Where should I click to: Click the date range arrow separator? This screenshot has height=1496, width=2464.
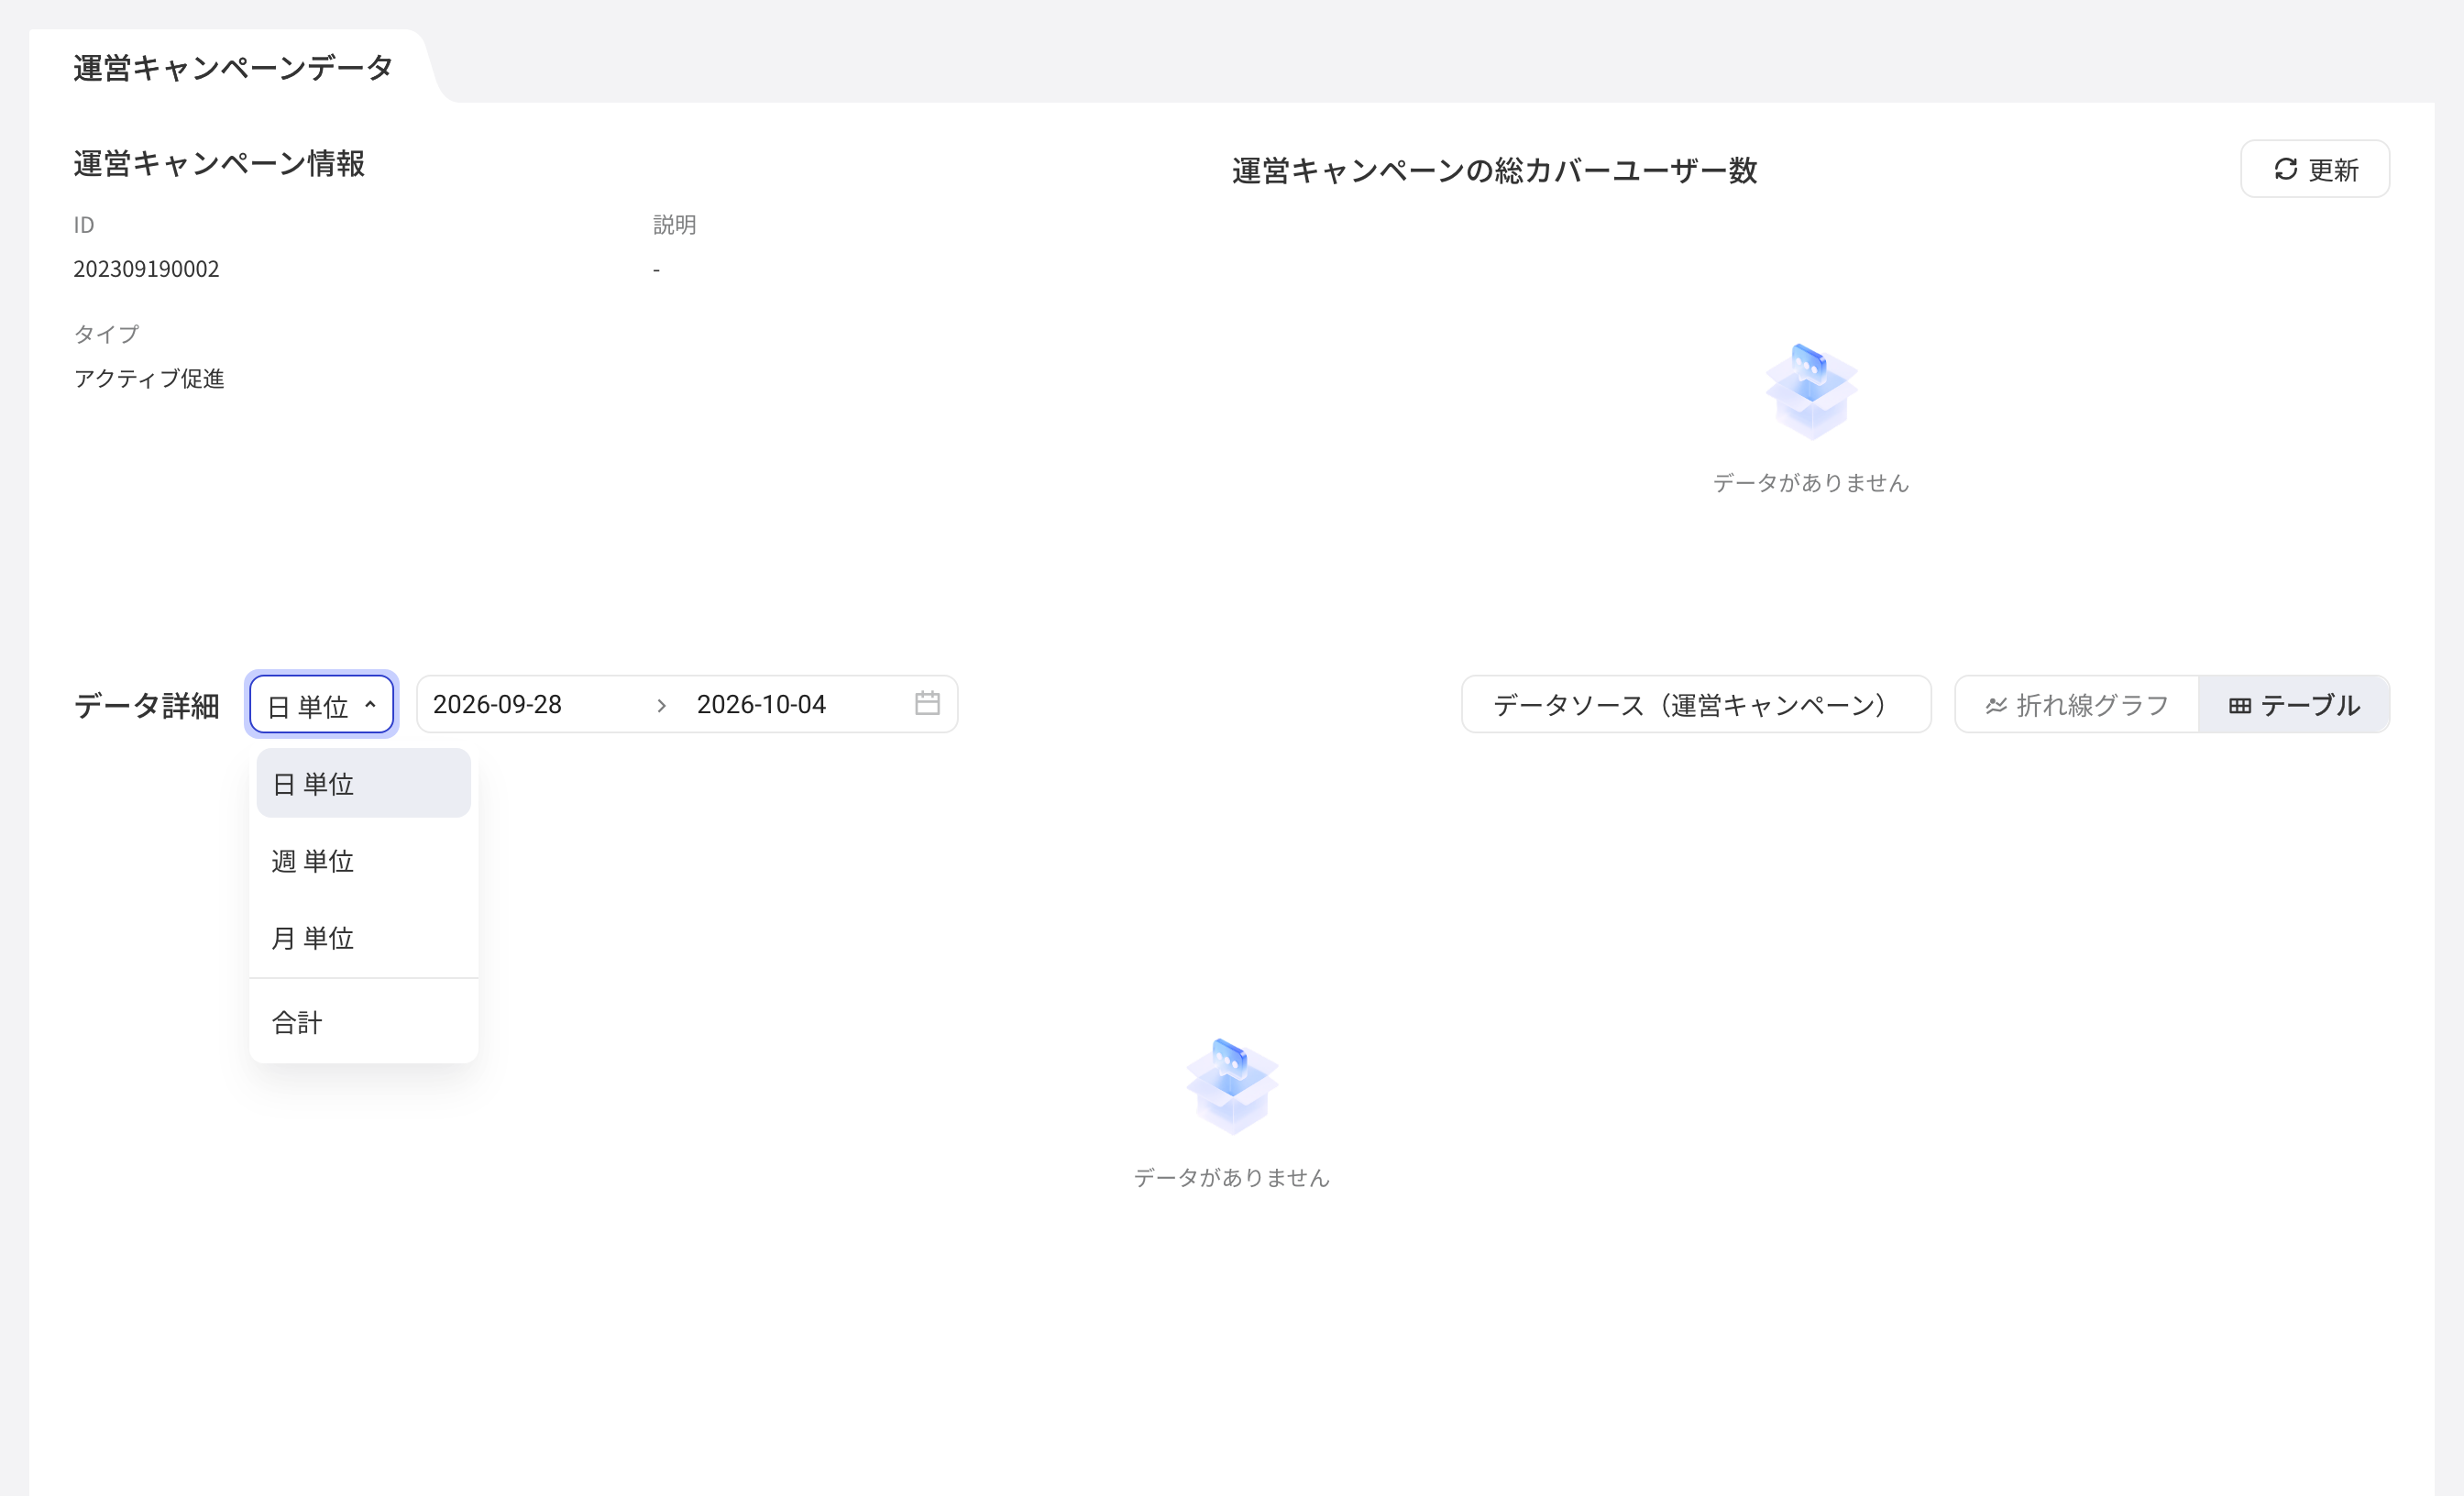661,705
